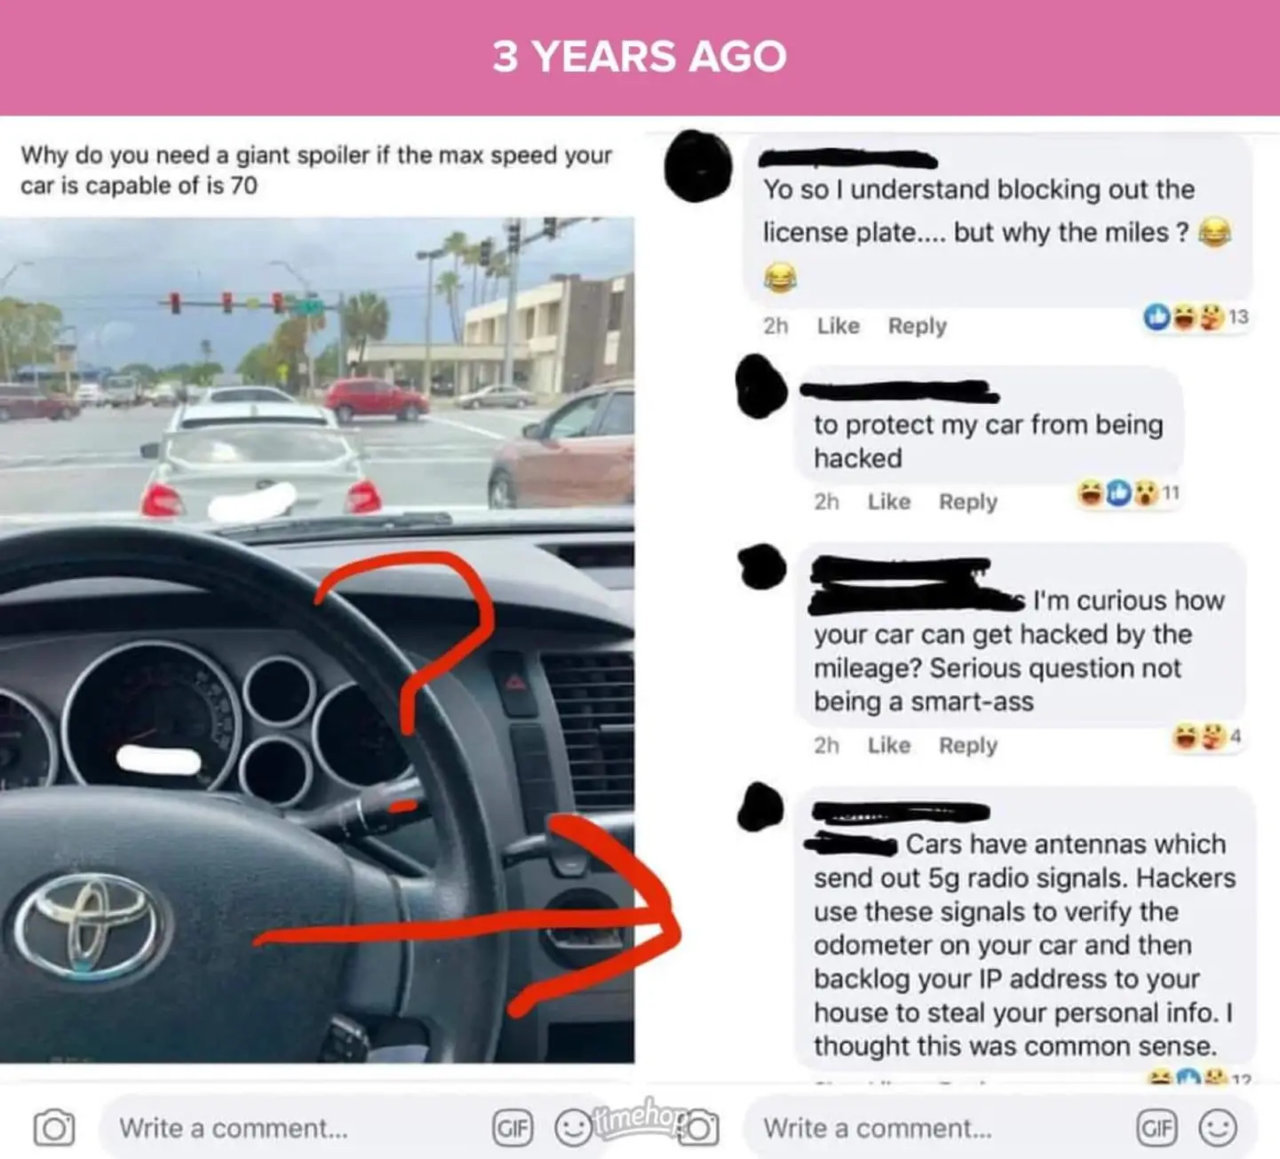Open emoji picker in right comment box
This screenshot has height=1159, width=1280.
1218,1128
